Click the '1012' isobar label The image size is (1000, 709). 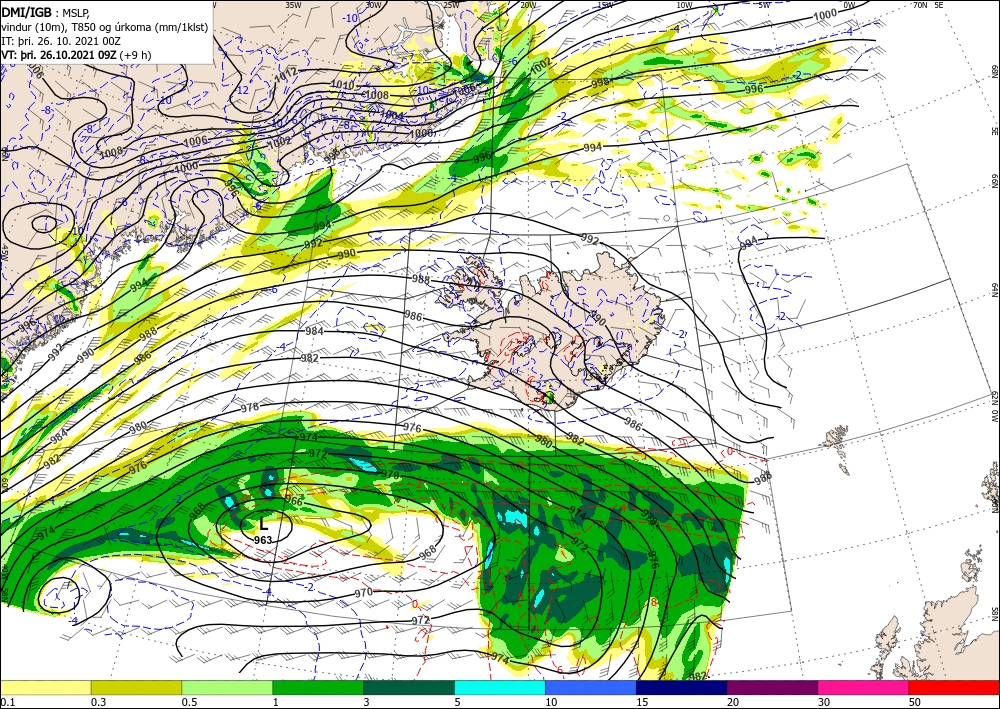pyautogui.click(x=286, y=77)
